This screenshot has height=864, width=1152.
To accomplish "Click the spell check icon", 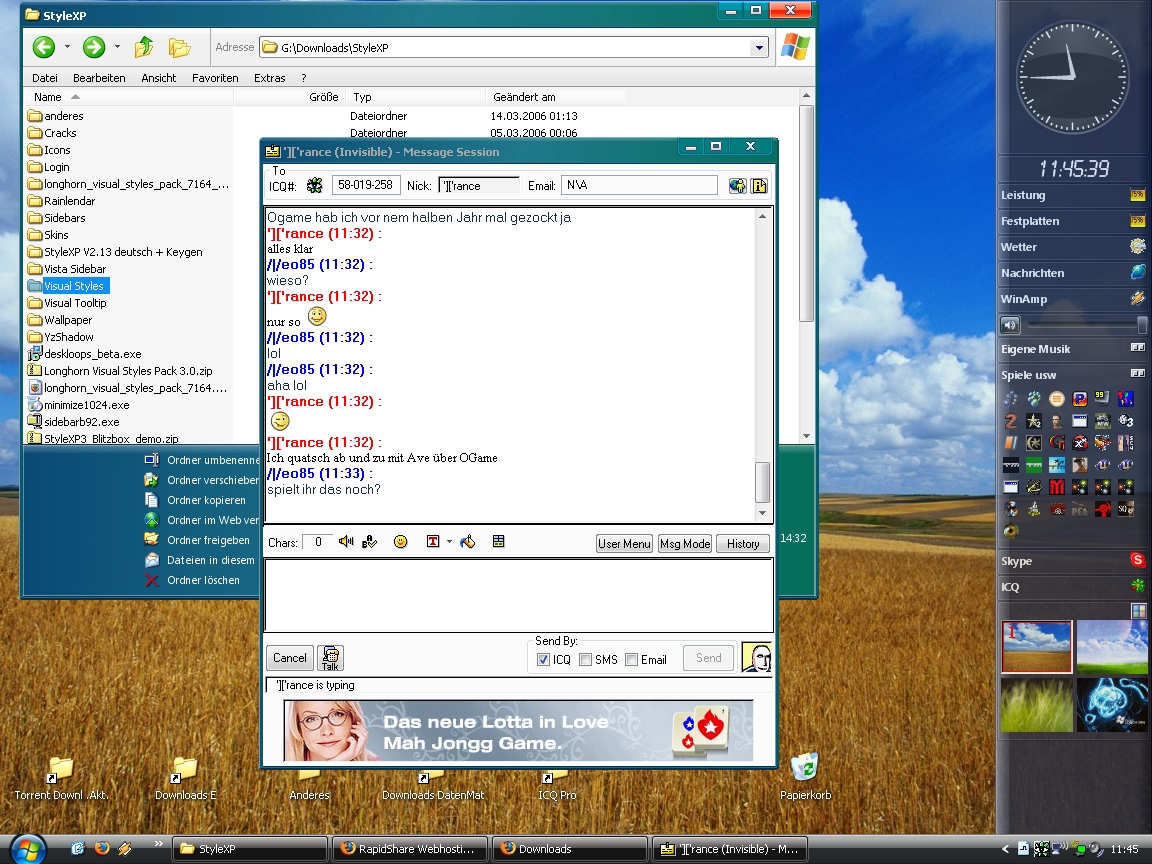I will (370, 542).
